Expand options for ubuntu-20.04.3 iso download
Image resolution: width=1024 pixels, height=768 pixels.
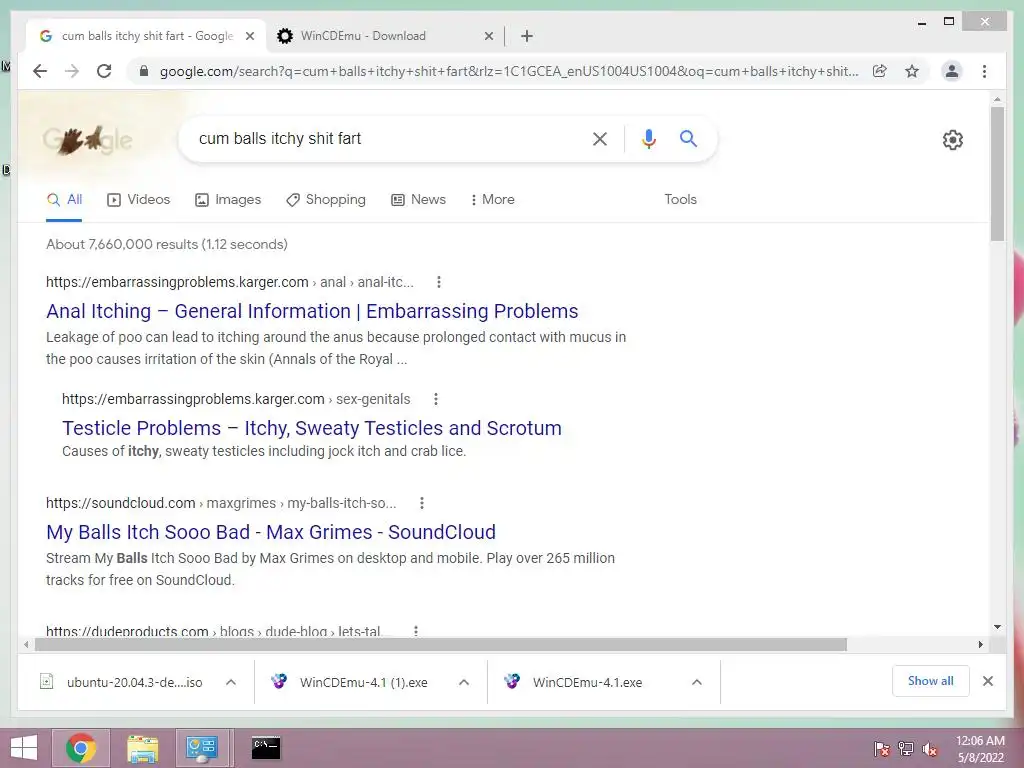click(231, 682)
